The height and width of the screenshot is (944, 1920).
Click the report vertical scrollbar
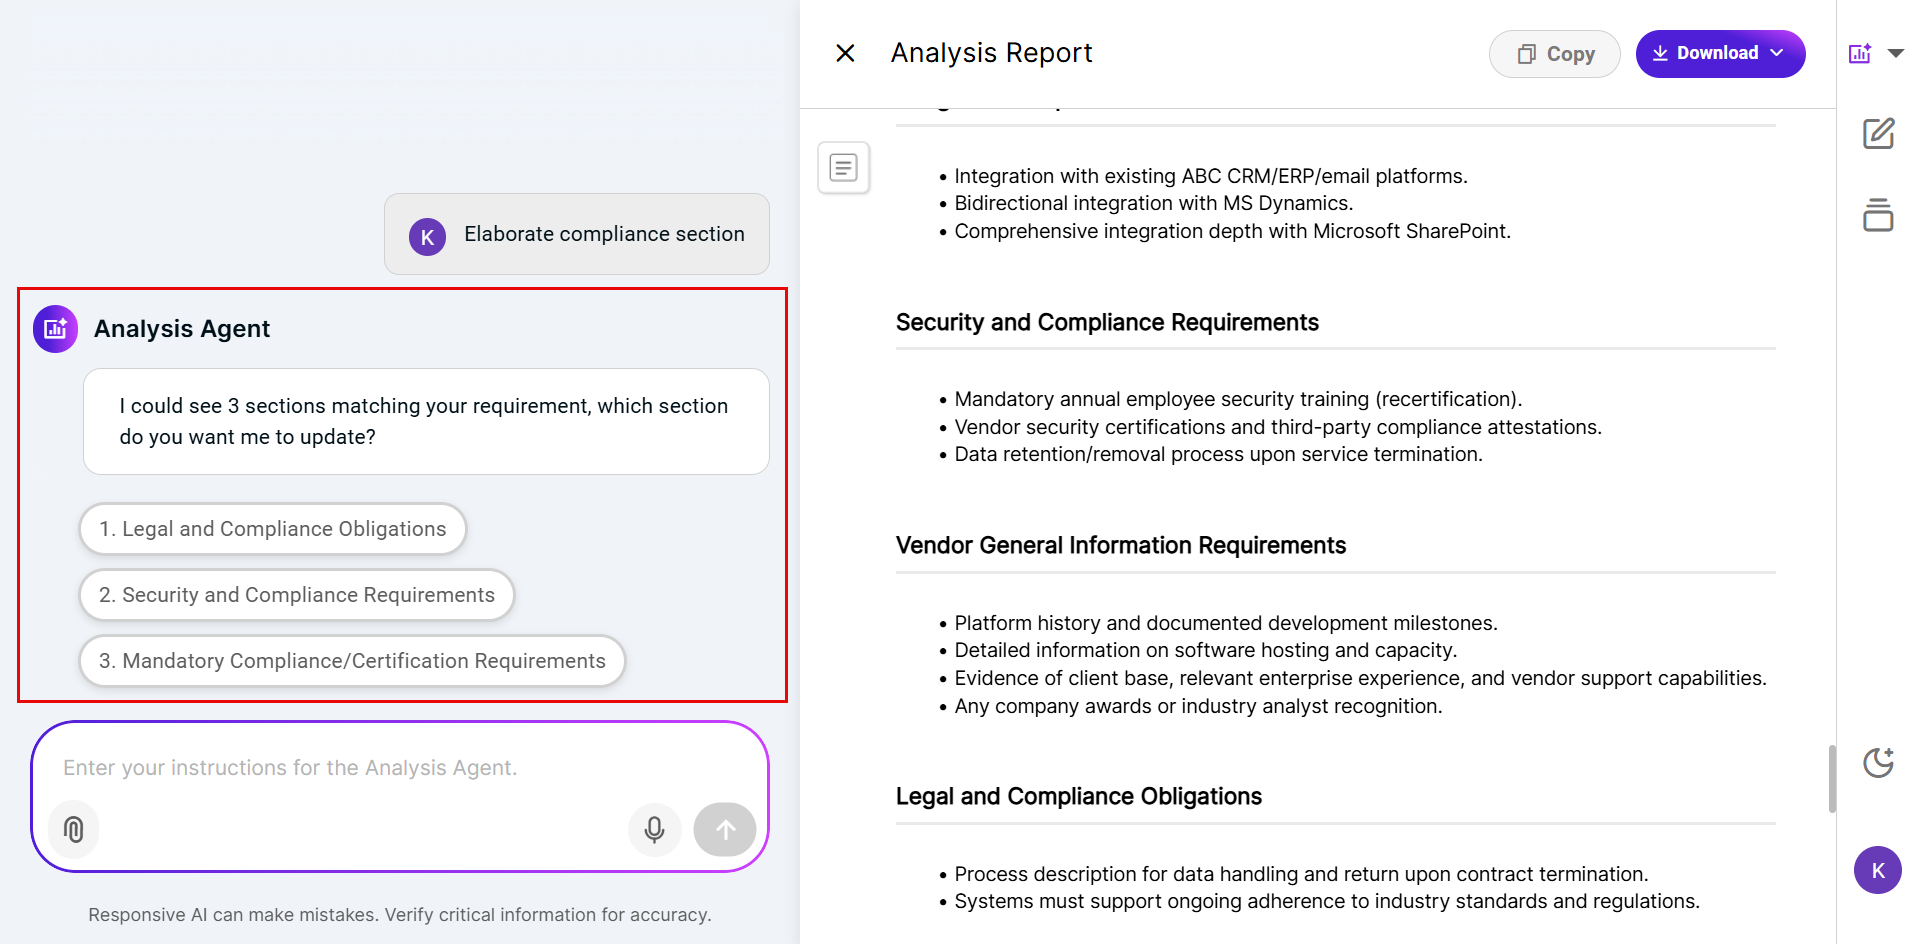click(1831, 778)
